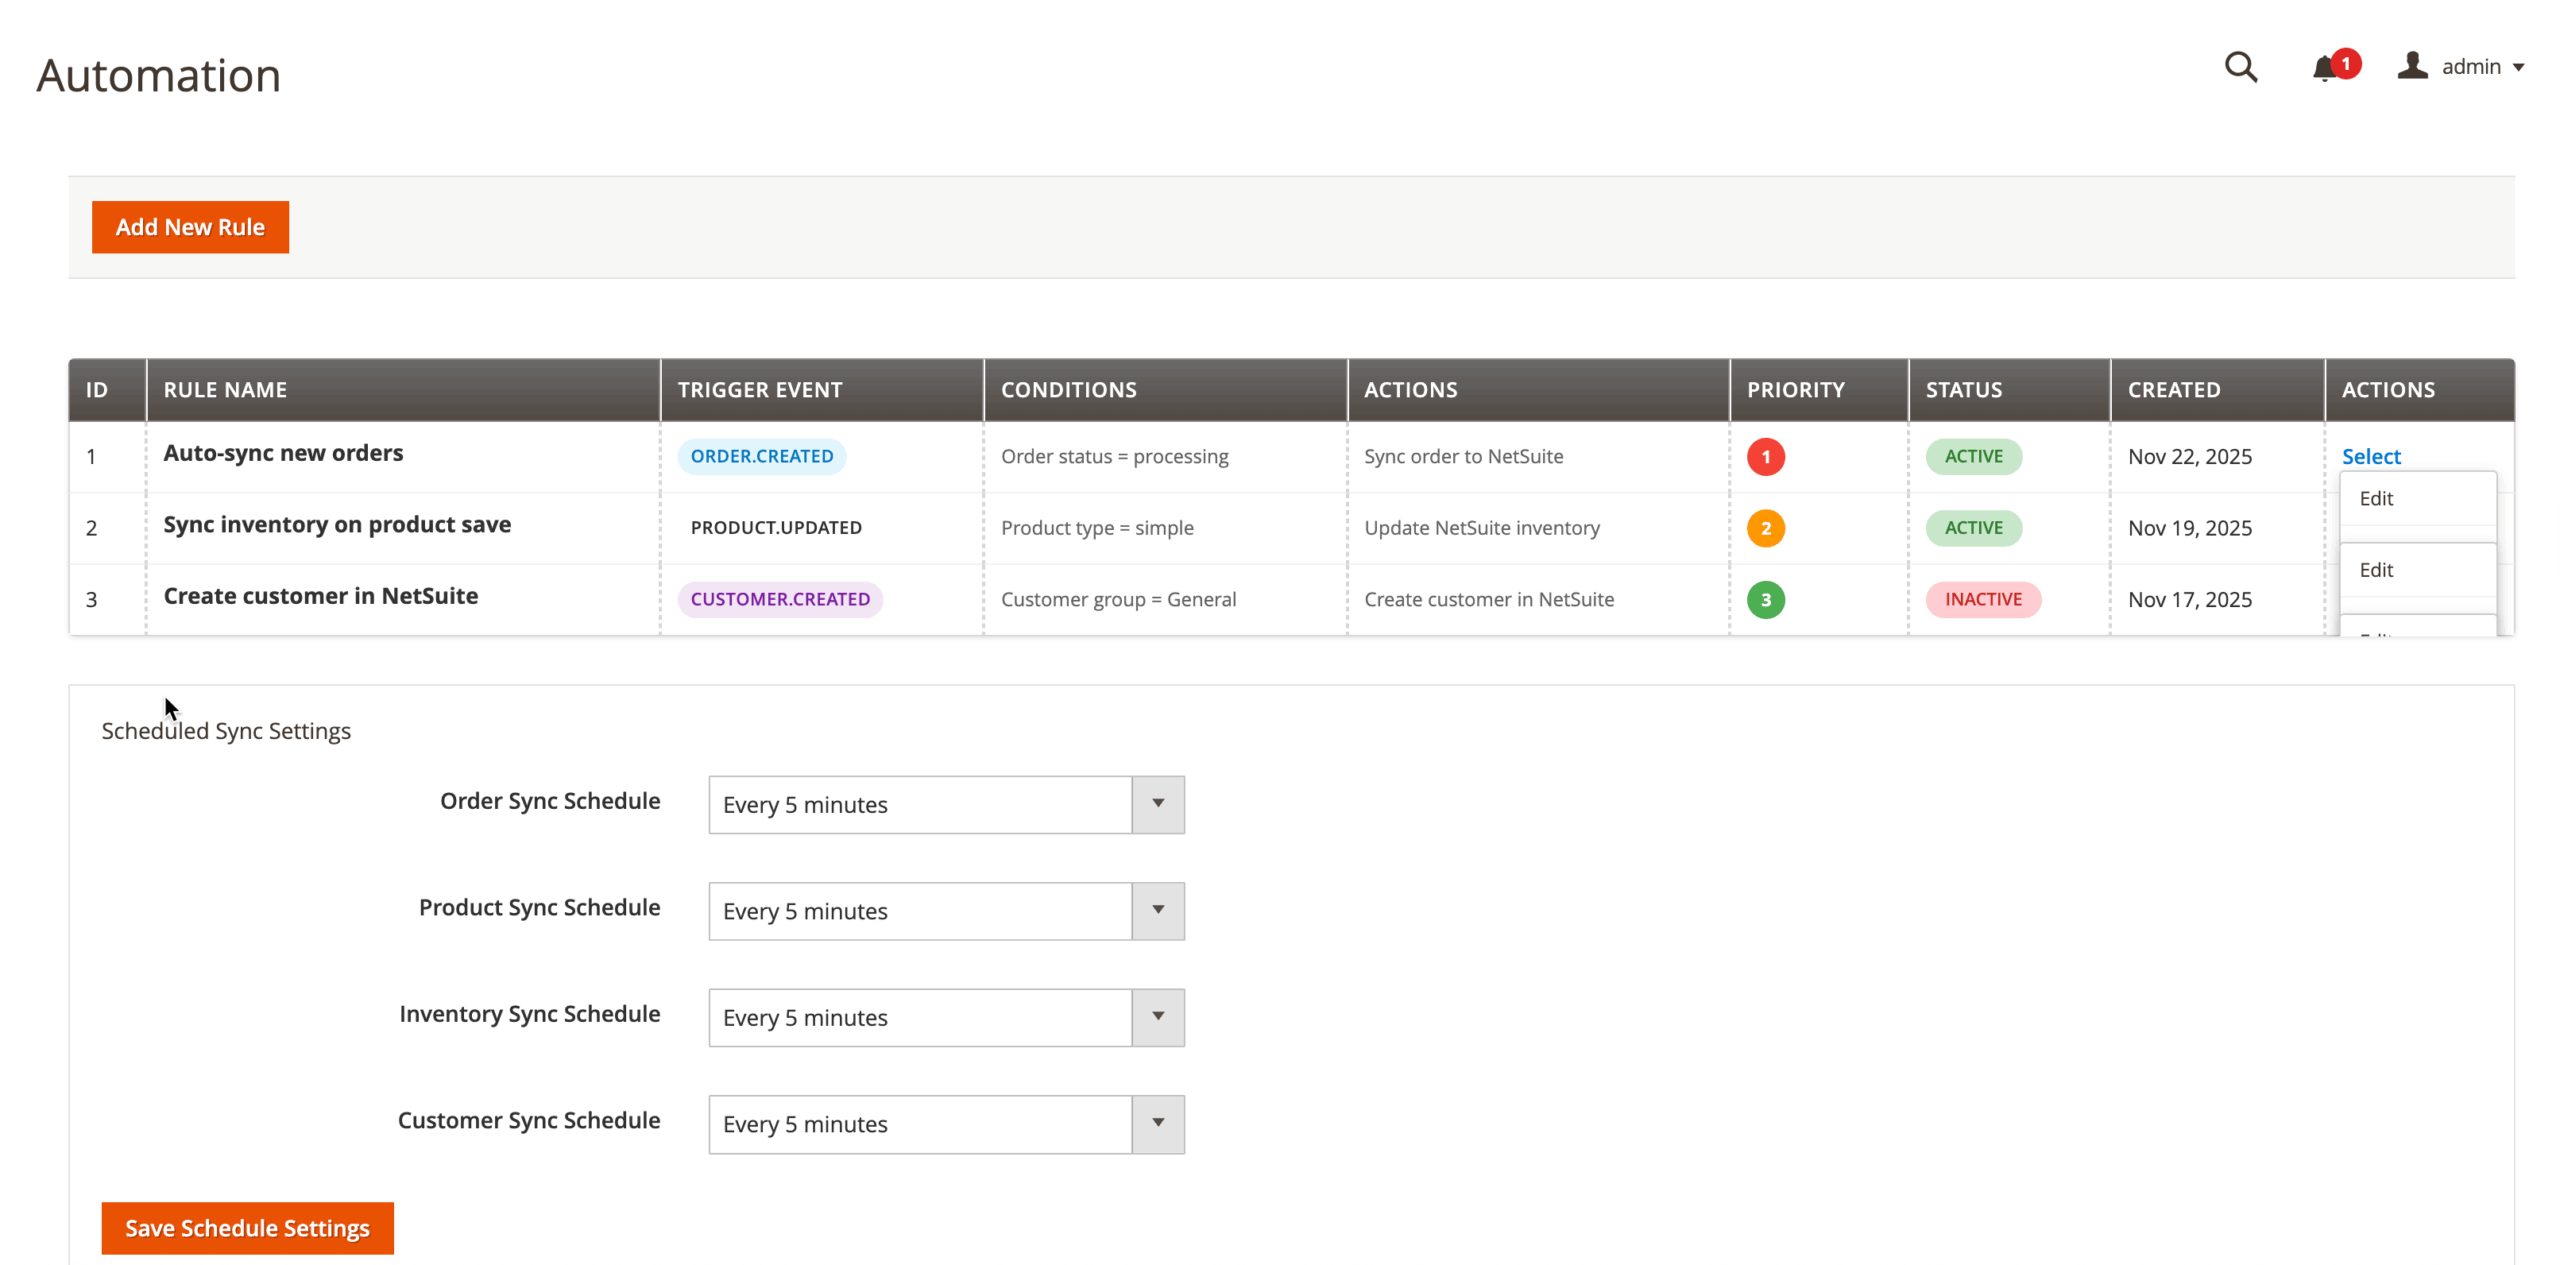
Task: Click the ACTIVE status badge for rule 2
Action: [x=1973, y=528]
